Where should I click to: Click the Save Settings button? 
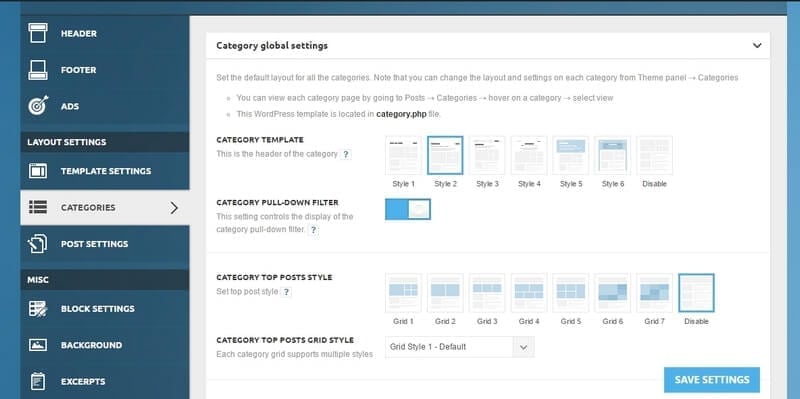click(712, 380)
